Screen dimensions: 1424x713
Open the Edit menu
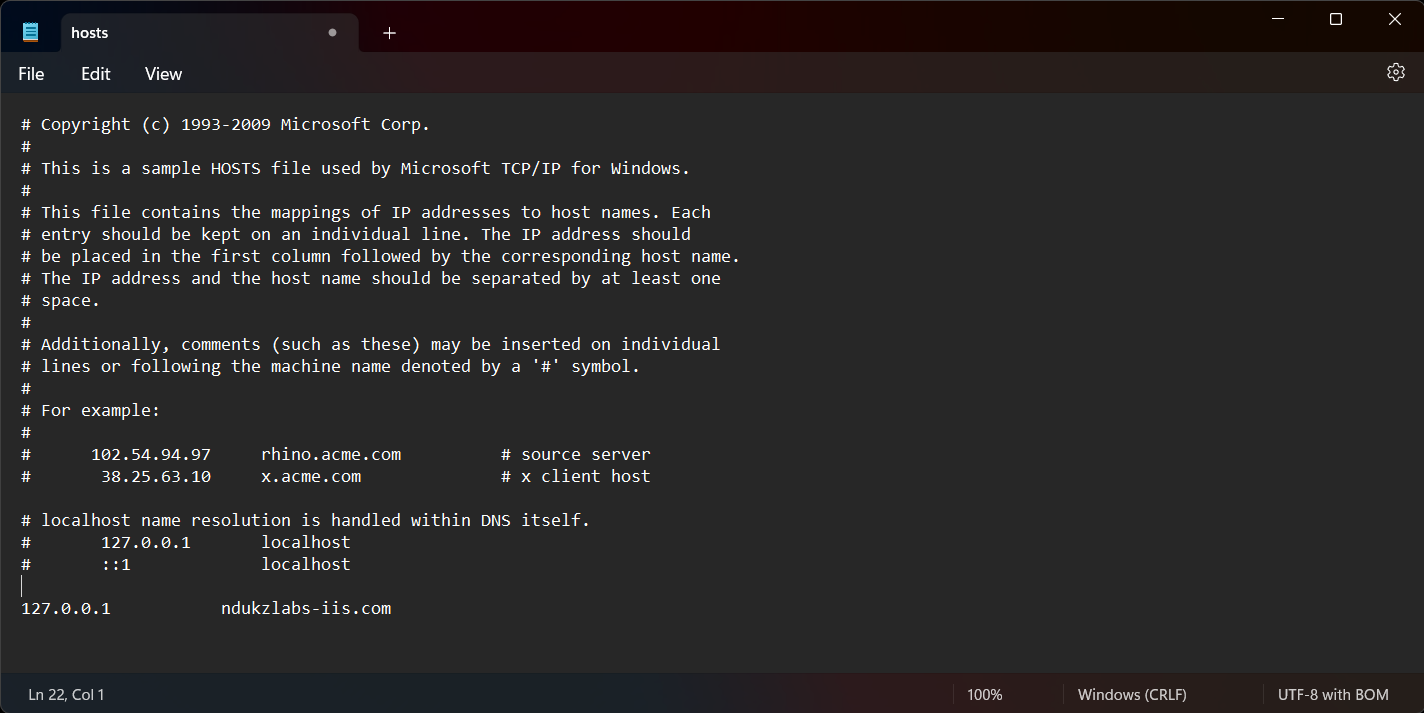point(95,73)
